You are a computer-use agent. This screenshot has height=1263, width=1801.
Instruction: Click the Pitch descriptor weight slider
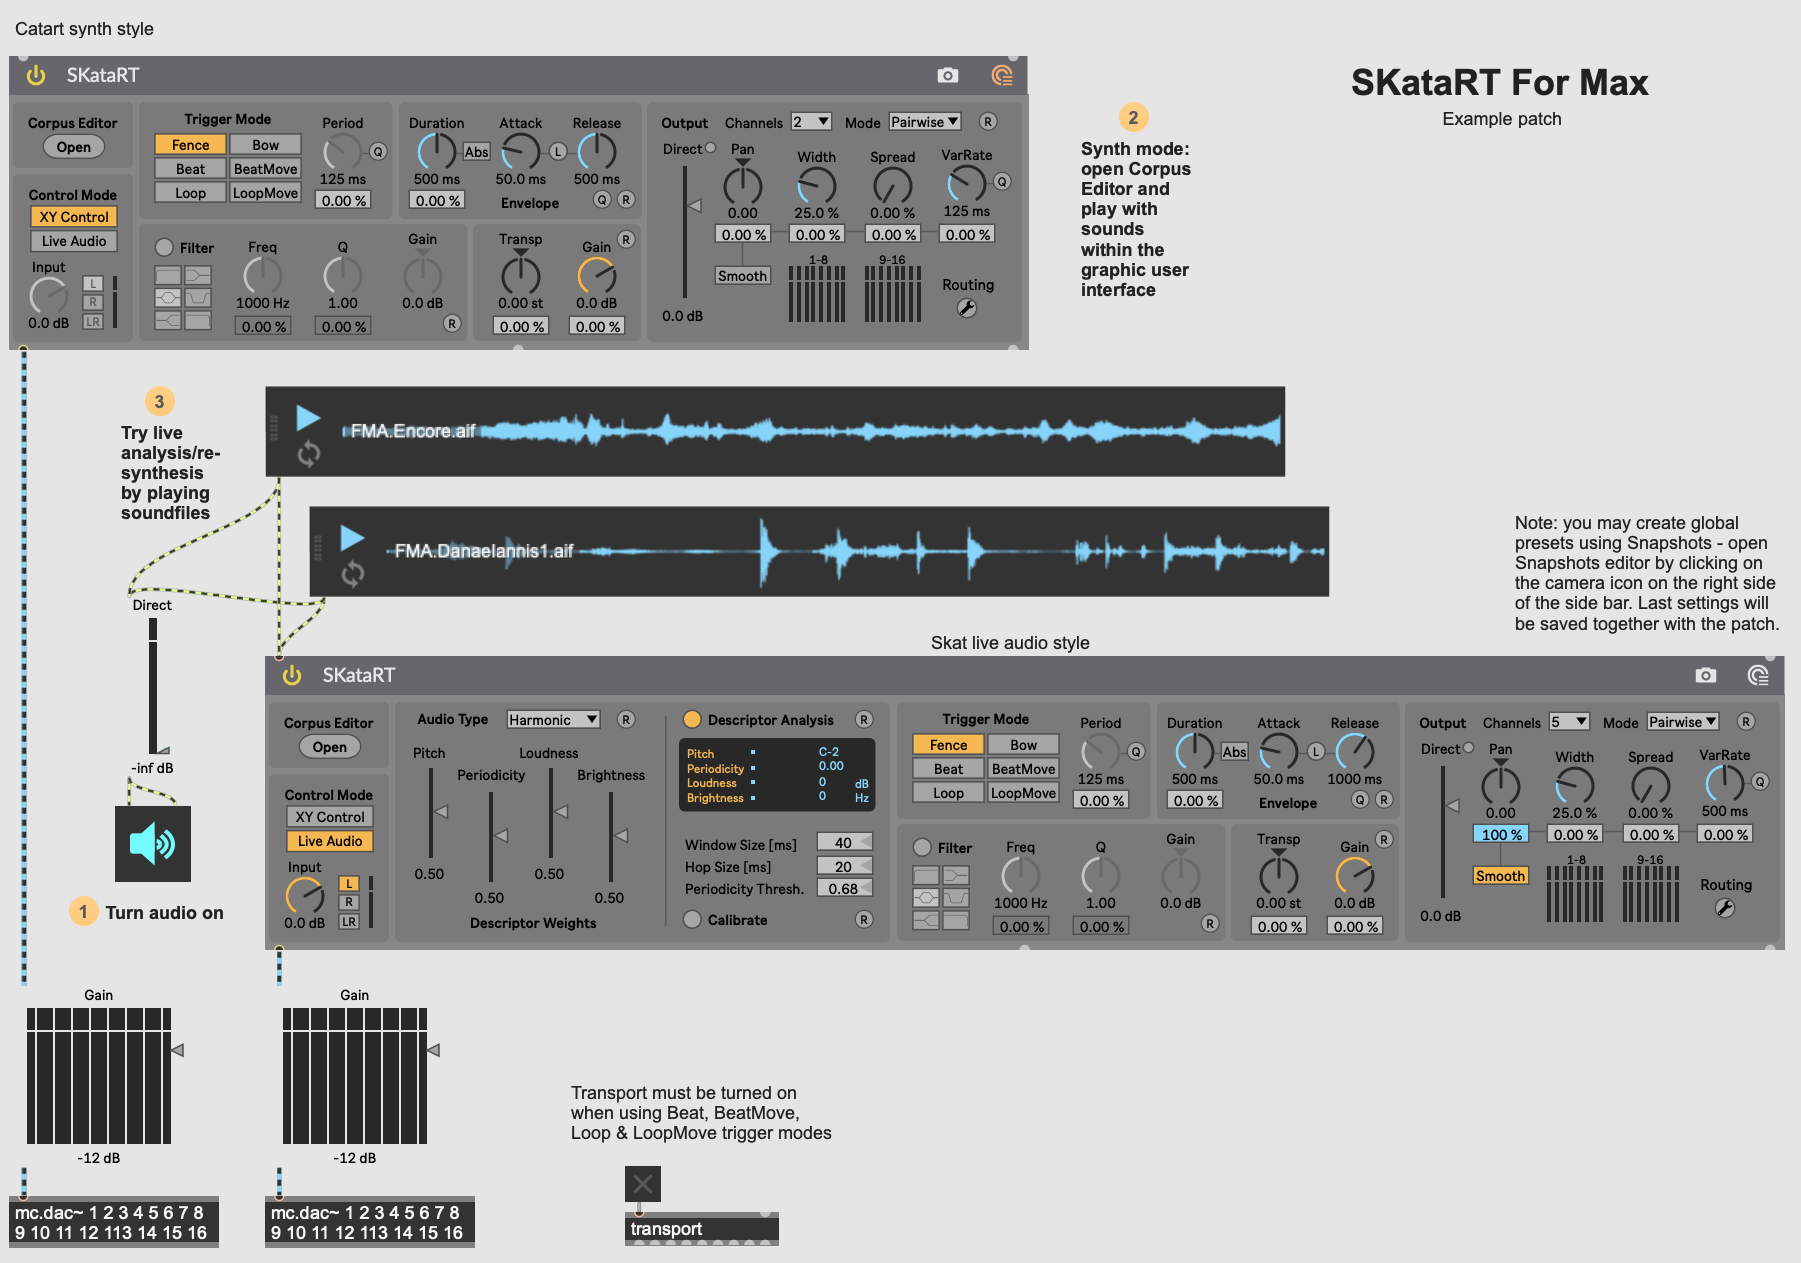(x=432, y=812)
